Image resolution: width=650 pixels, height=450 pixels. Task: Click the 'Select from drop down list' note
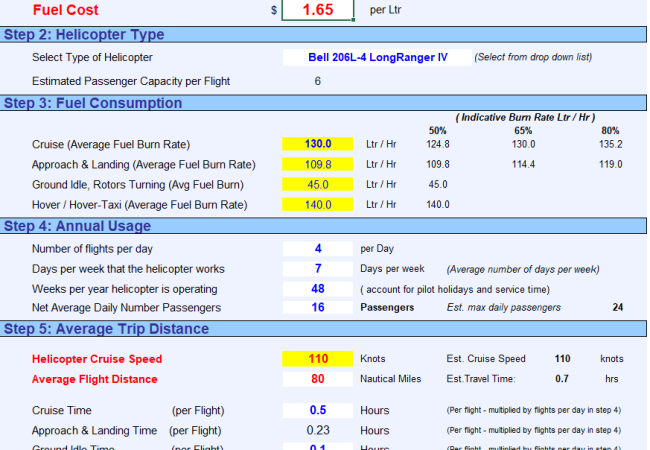click(533, 57)
